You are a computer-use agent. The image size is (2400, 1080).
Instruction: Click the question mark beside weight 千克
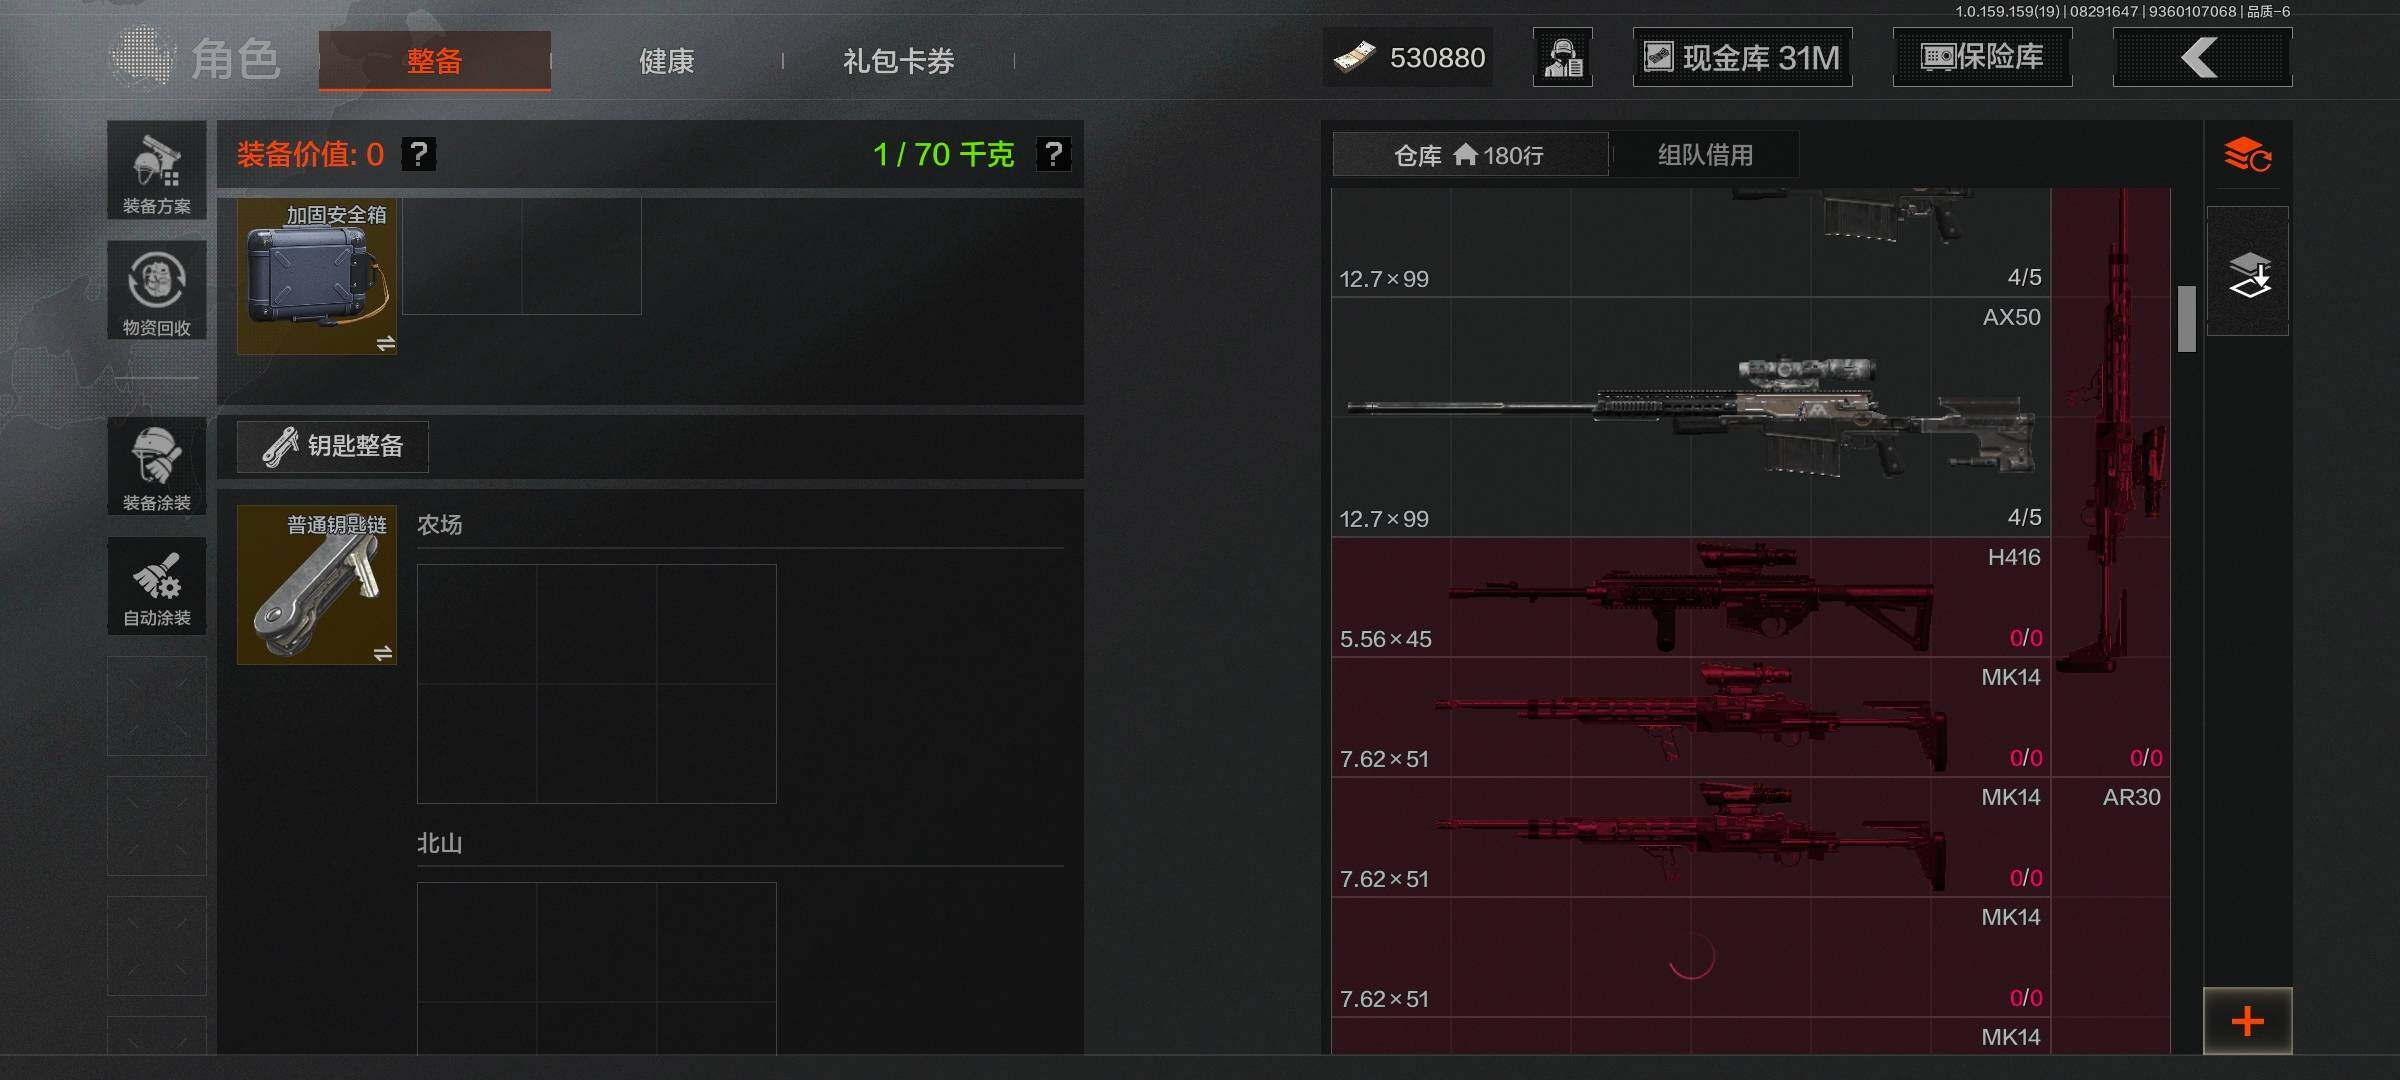click(x=1053, y=154)
